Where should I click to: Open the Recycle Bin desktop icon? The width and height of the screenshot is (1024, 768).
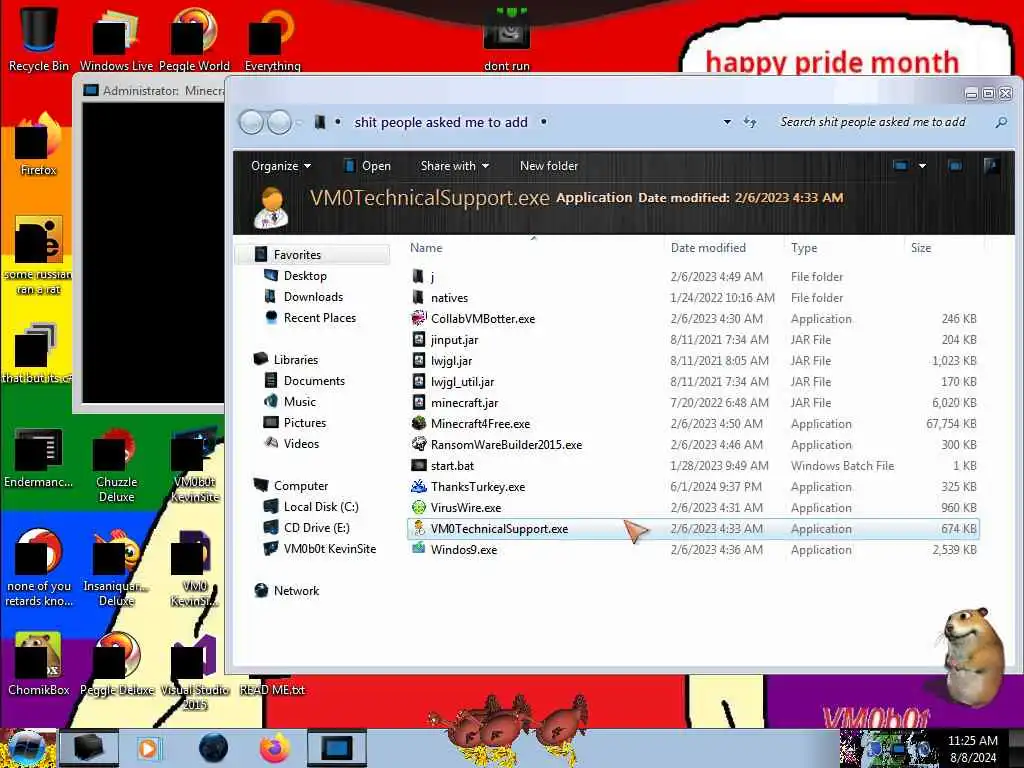pyautogui.click(x=38, y=37)
